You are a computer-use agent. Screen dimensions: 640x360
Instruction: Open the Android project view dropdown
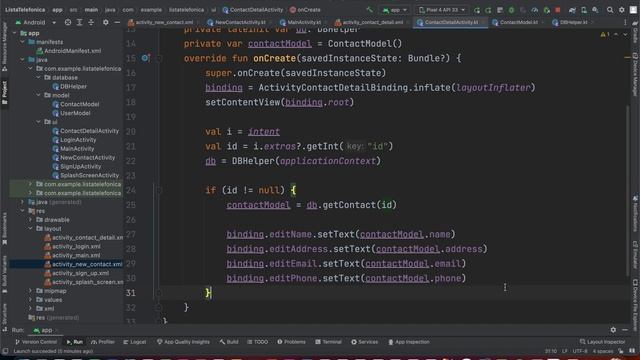pyautogui.click(x=36, y=22)
